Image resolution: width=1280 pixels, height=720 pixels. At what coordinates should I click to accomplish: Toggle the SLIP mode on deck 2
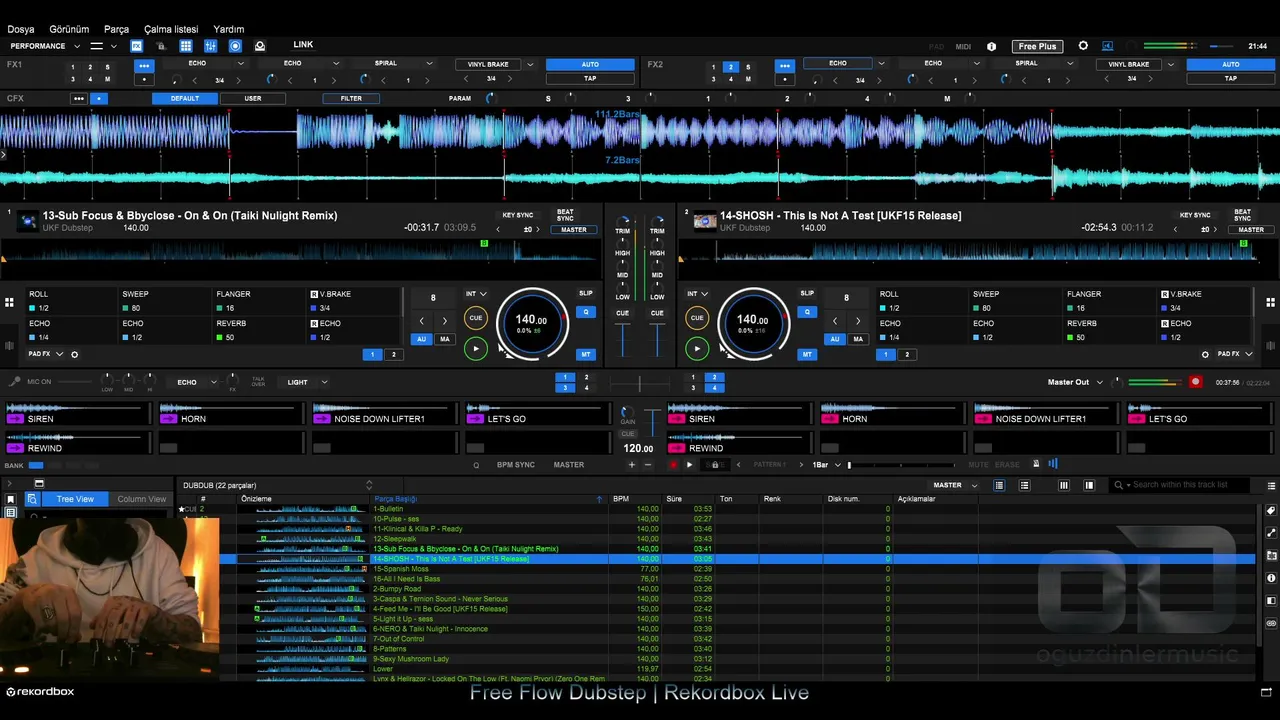pos(807,293)
